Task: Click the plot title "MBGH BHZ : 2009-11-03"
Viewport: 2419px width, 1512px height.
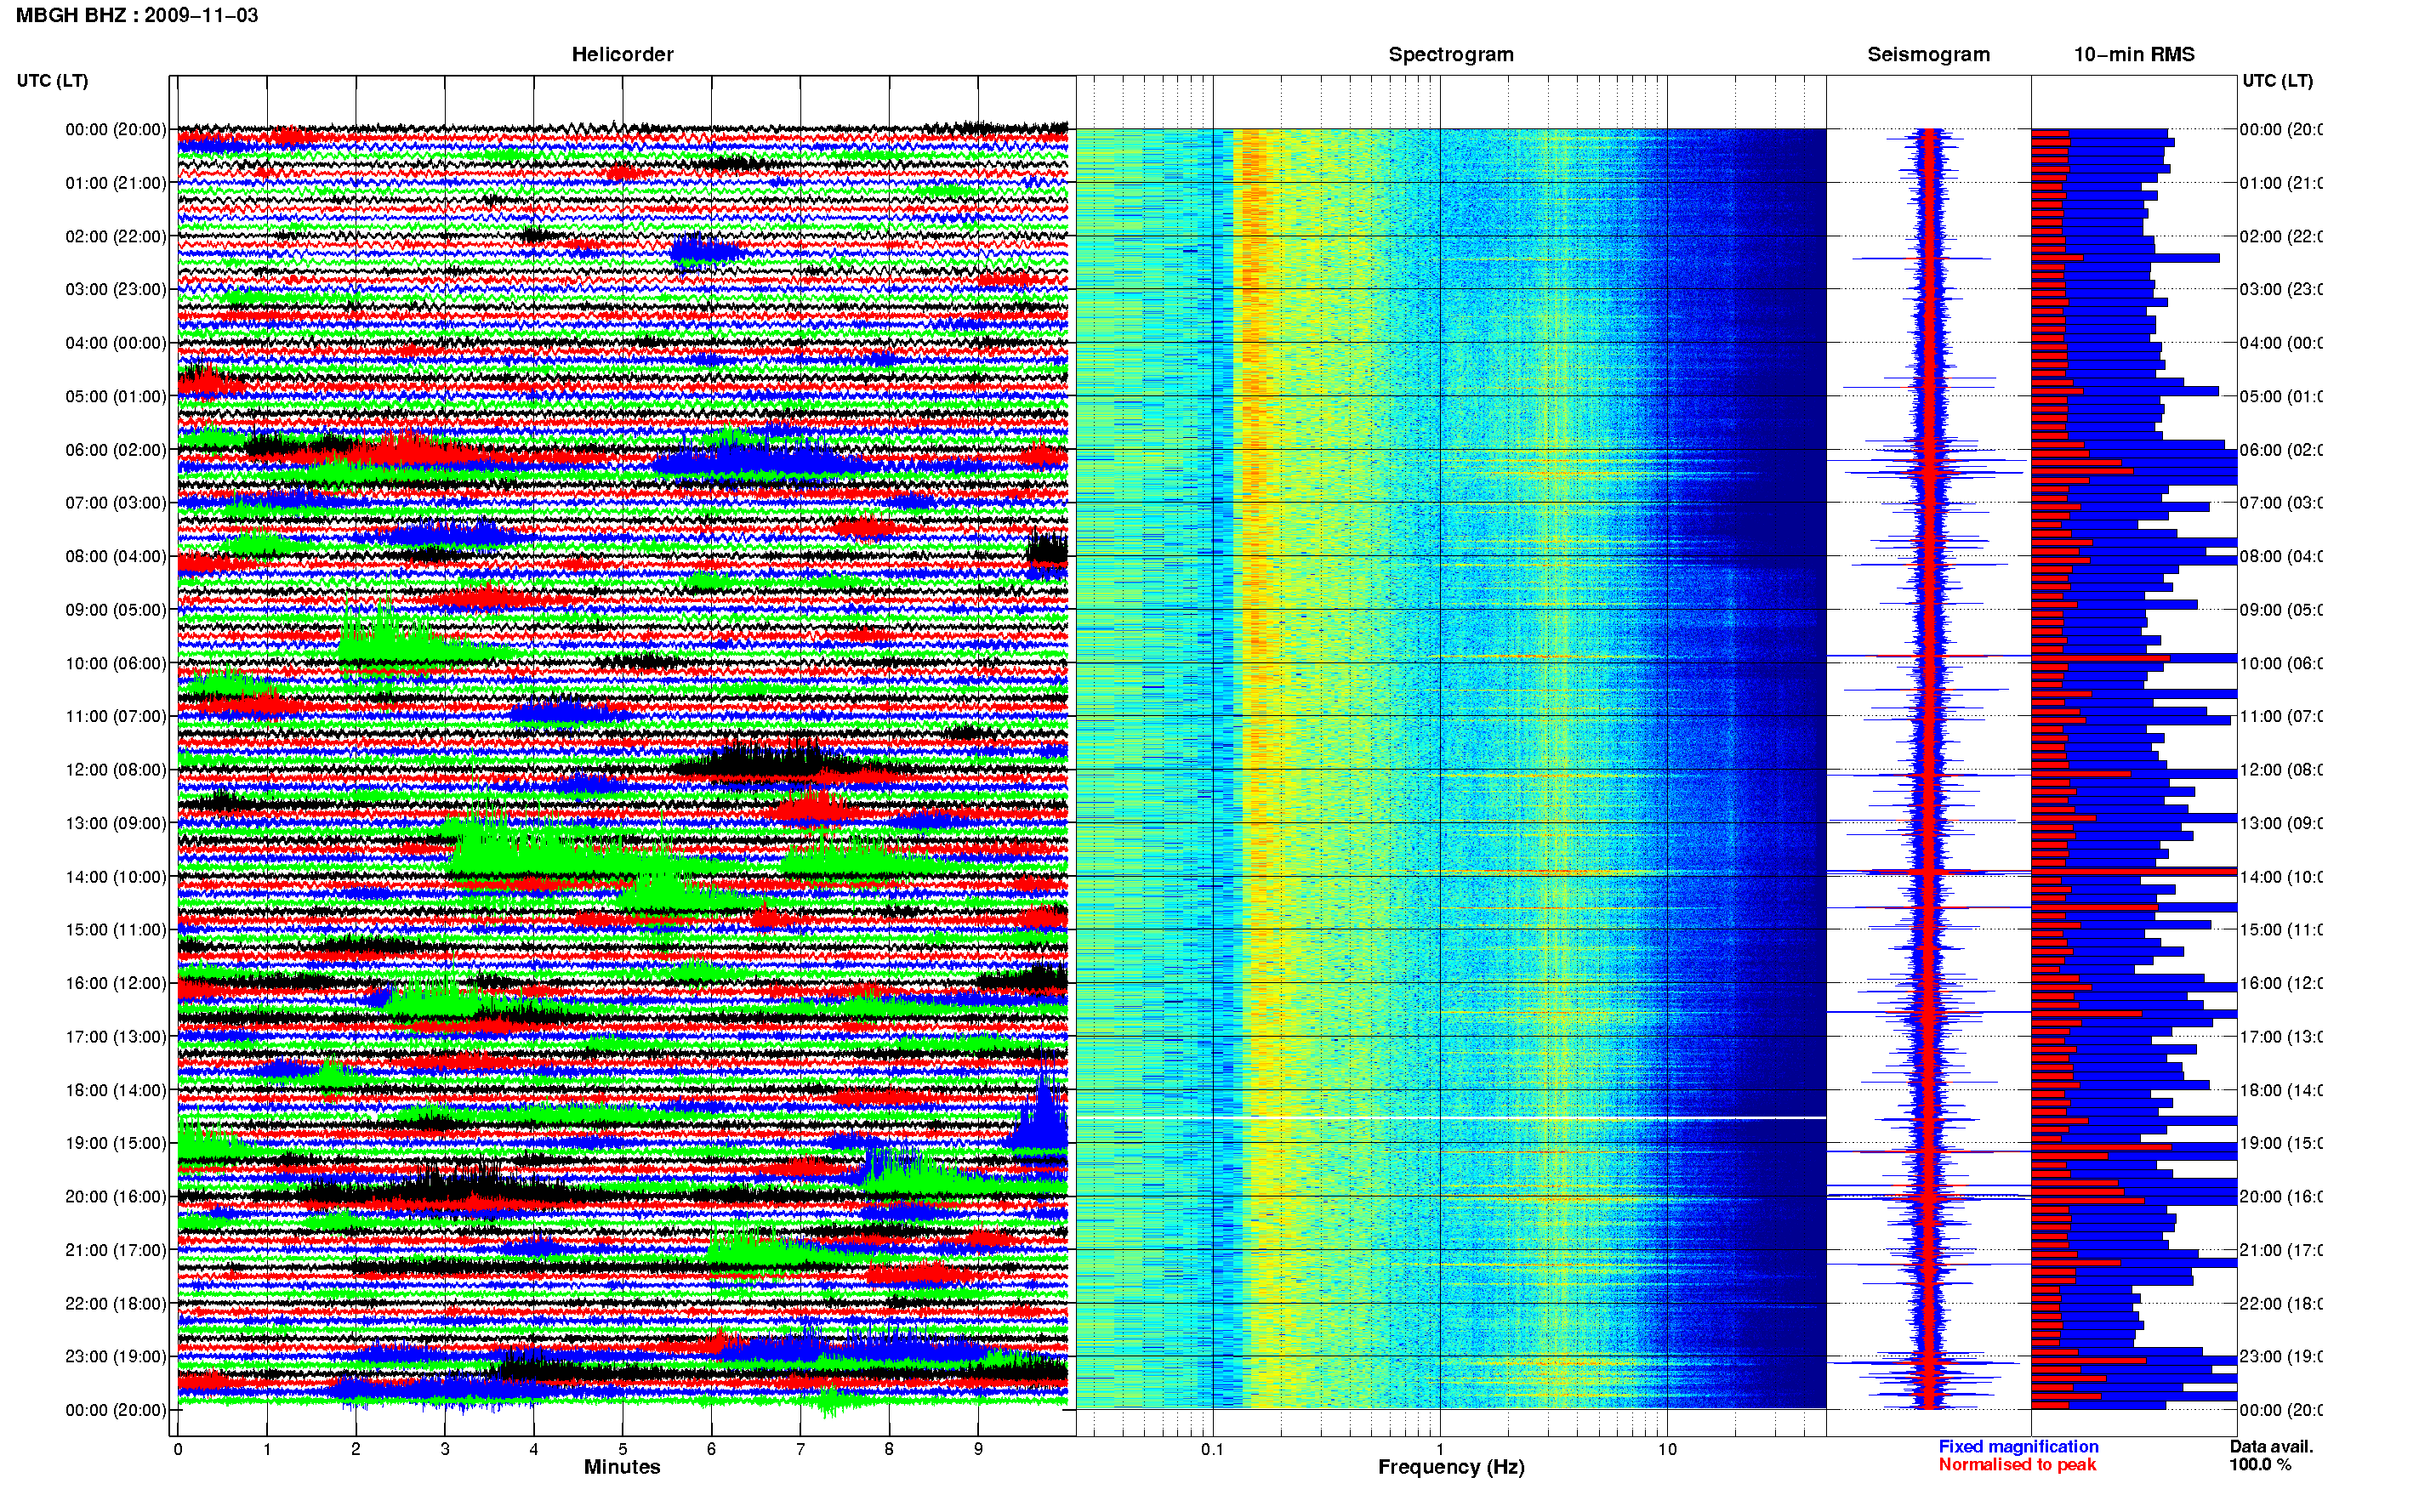Action: (137, 15)
